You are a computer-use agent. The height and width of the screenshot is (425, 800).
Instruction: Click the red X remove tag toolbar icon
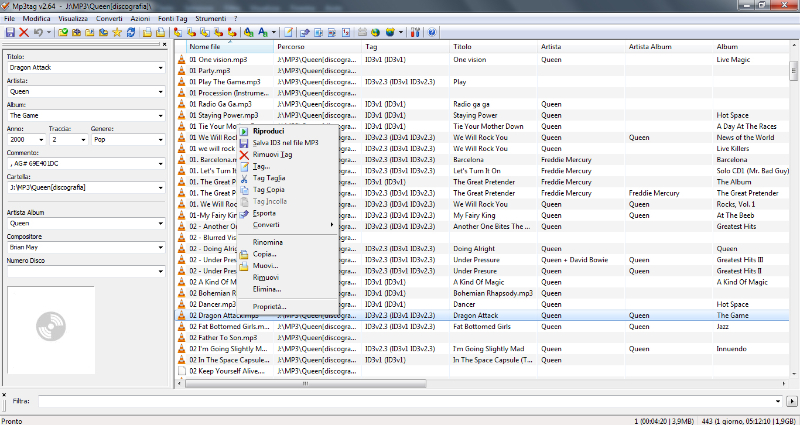pyautogui.click(x=24, y=32)
